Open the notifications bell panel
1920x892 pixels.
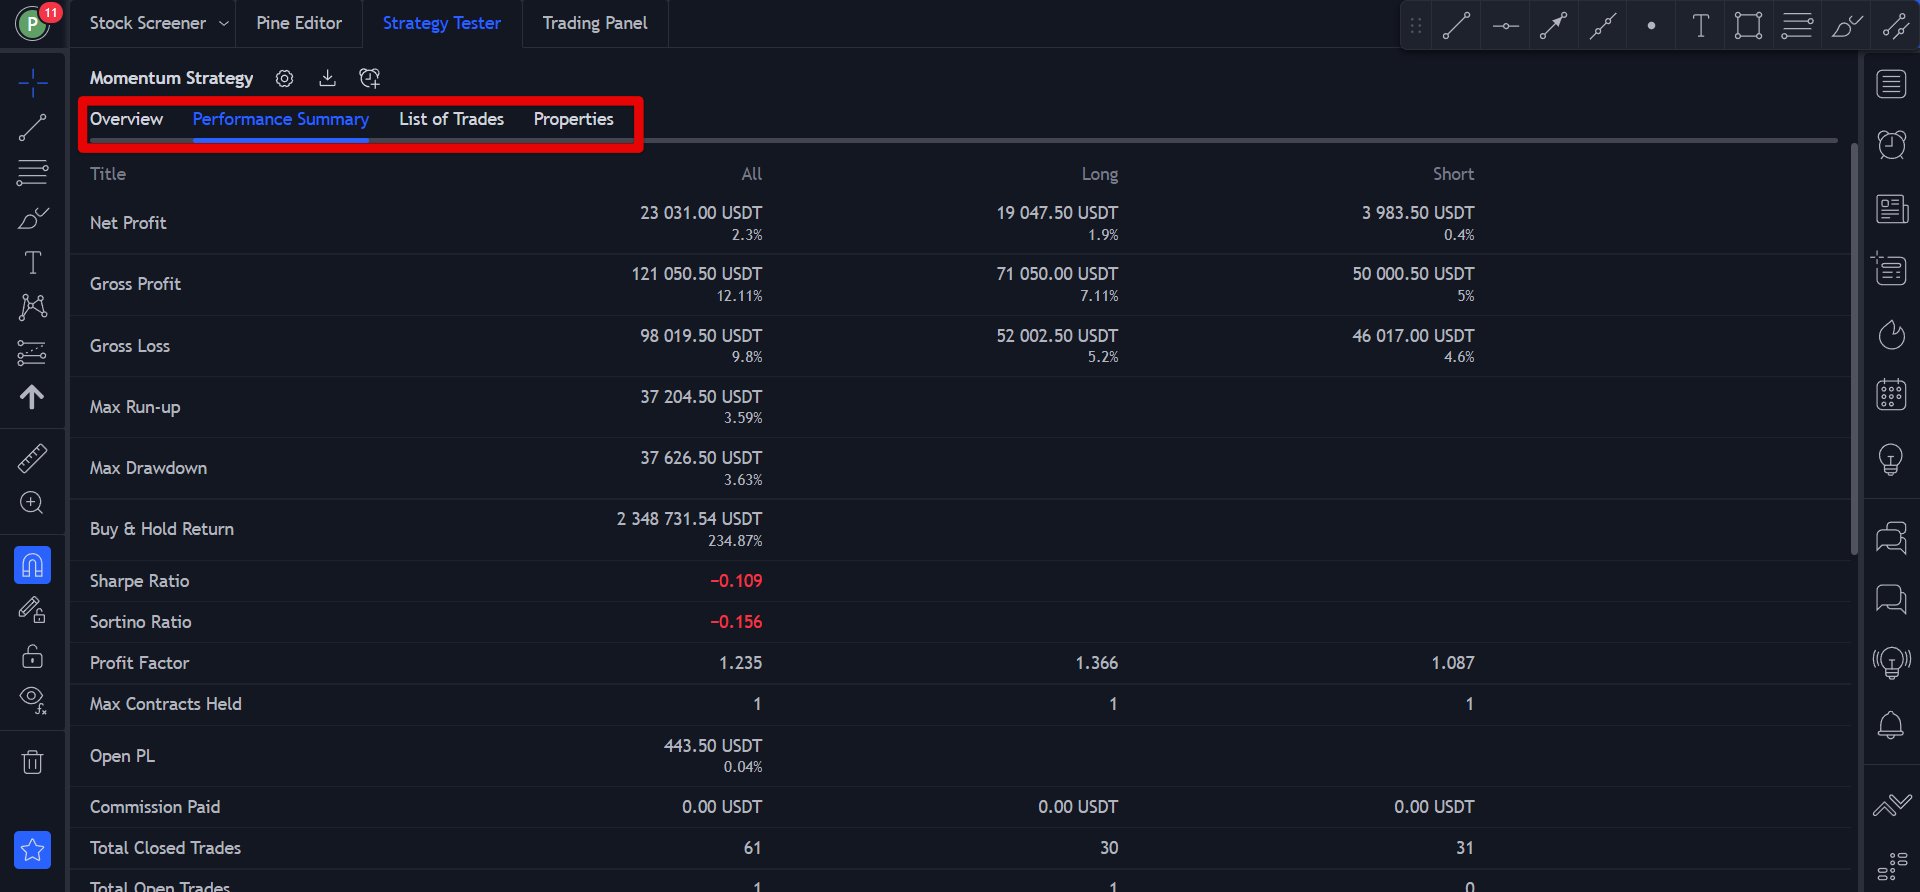tap(1891, 724)
